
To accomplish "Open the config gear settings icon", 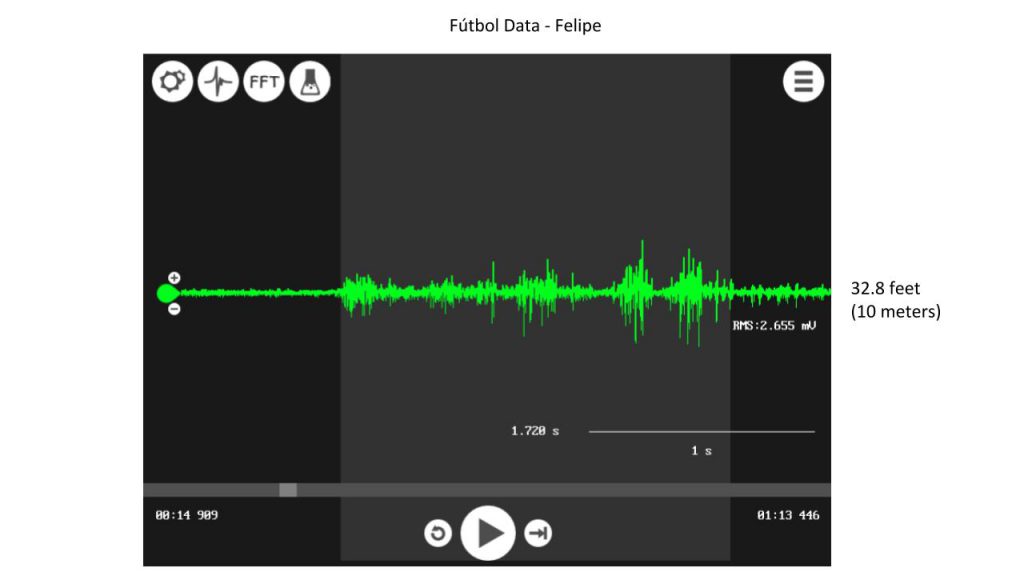I will (x=173, y=82).
